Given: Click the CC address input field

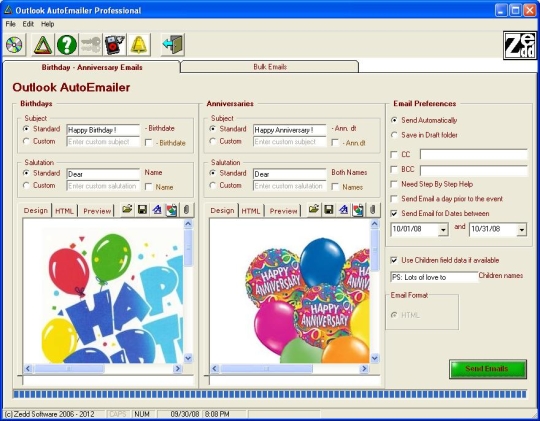Looking at the screenshot, I should pos(474,155).
